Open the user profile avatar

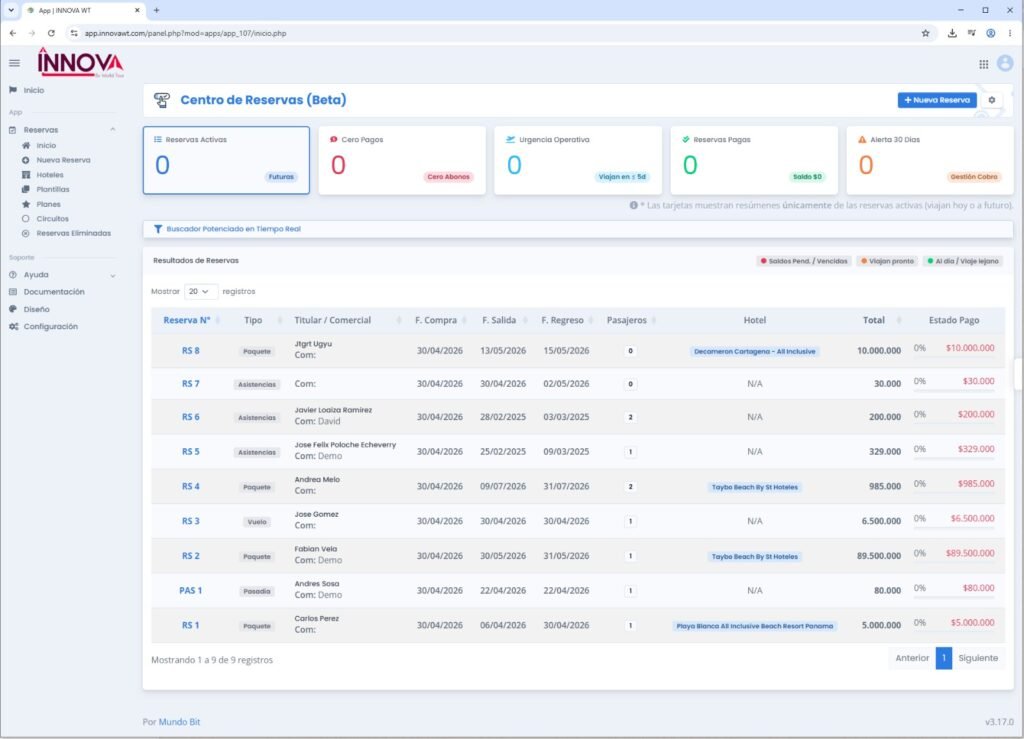click(1005, 63)
